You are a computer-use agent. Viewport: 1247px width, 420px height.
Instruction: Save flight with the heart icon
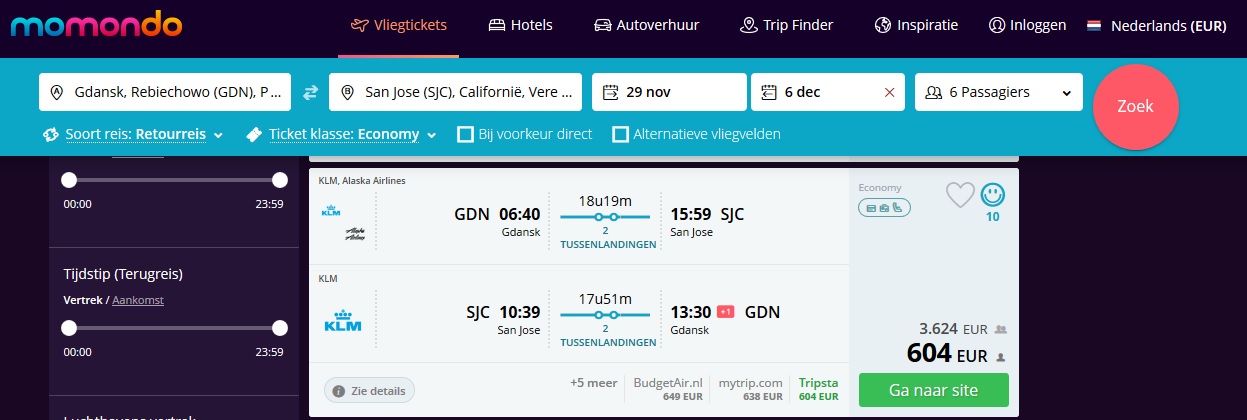[x=960, y=194]
